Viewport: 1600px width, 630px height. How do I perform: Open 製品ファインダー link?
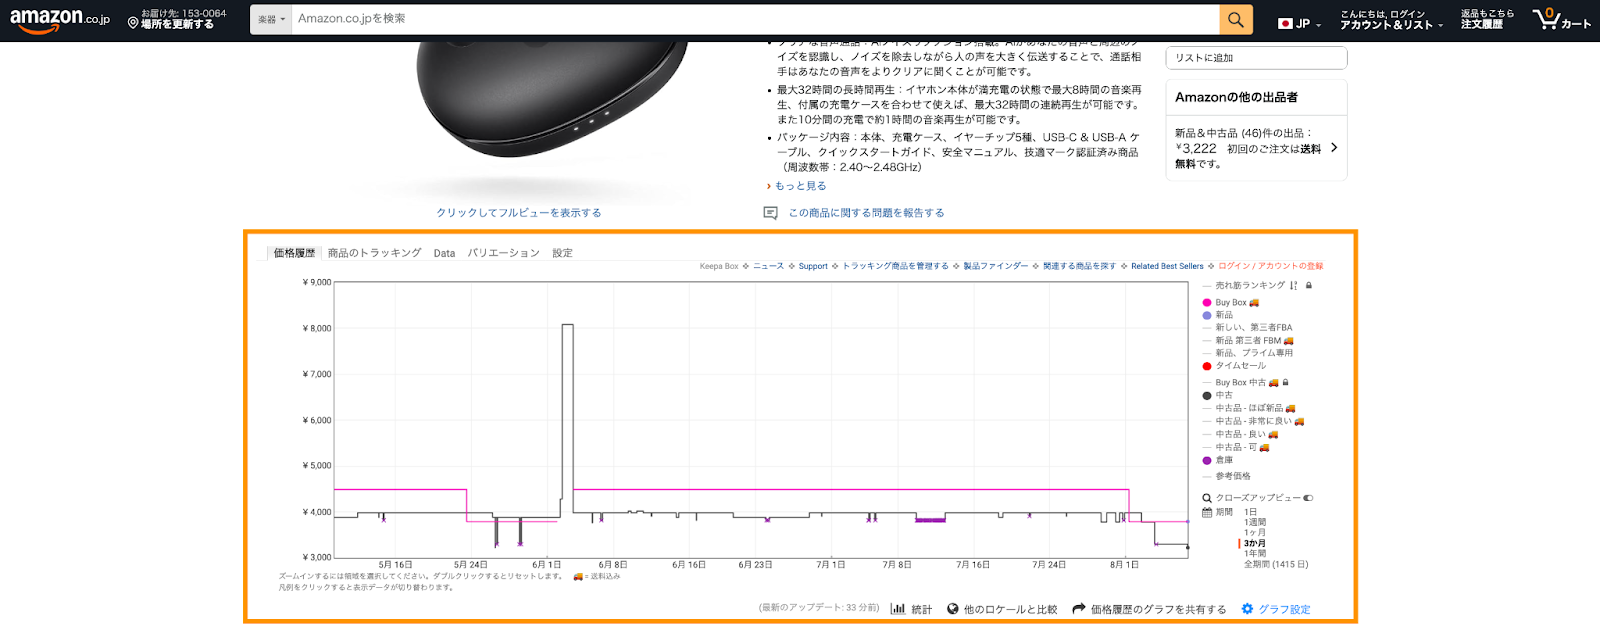[995, 266]
